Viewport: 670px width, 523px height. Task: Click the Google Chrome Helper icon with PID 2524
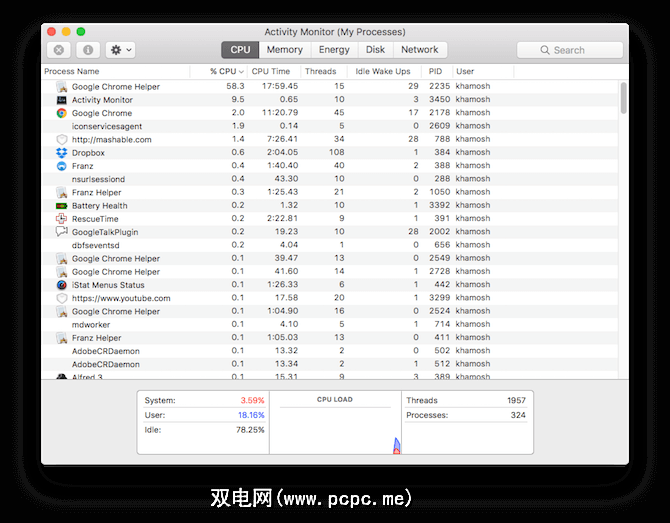tap(62, 312)
